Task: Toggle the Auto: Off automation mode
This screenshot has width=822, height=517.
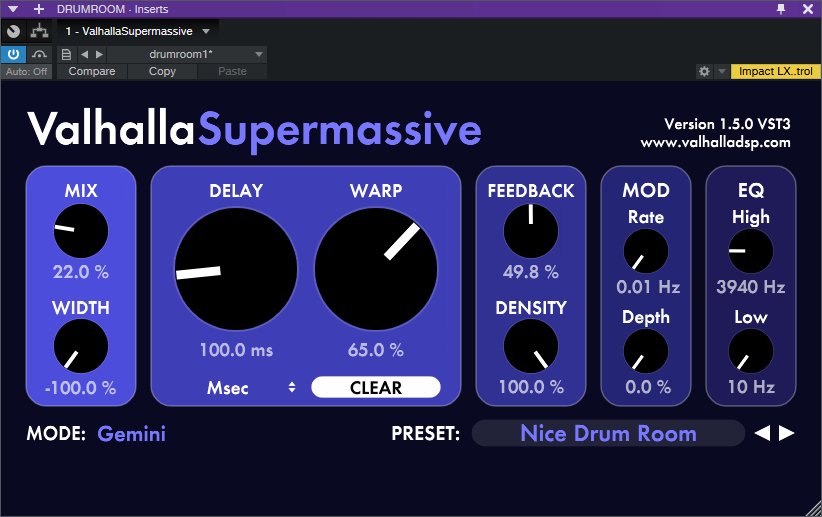Action: [x=26, y=71]
